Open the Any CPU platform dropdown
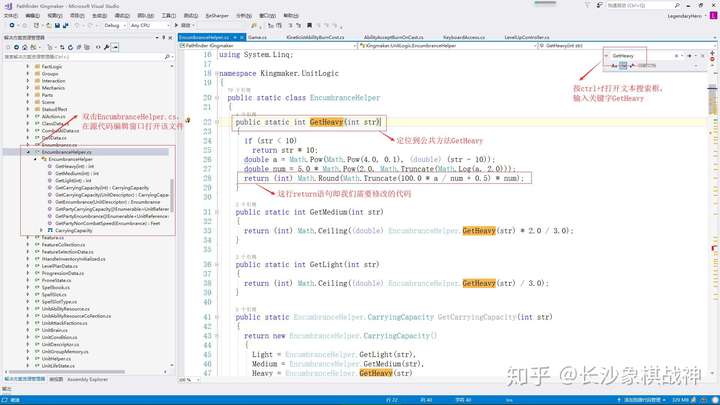The width and height of the screenshot is (720, 405). tap(149, 25)
